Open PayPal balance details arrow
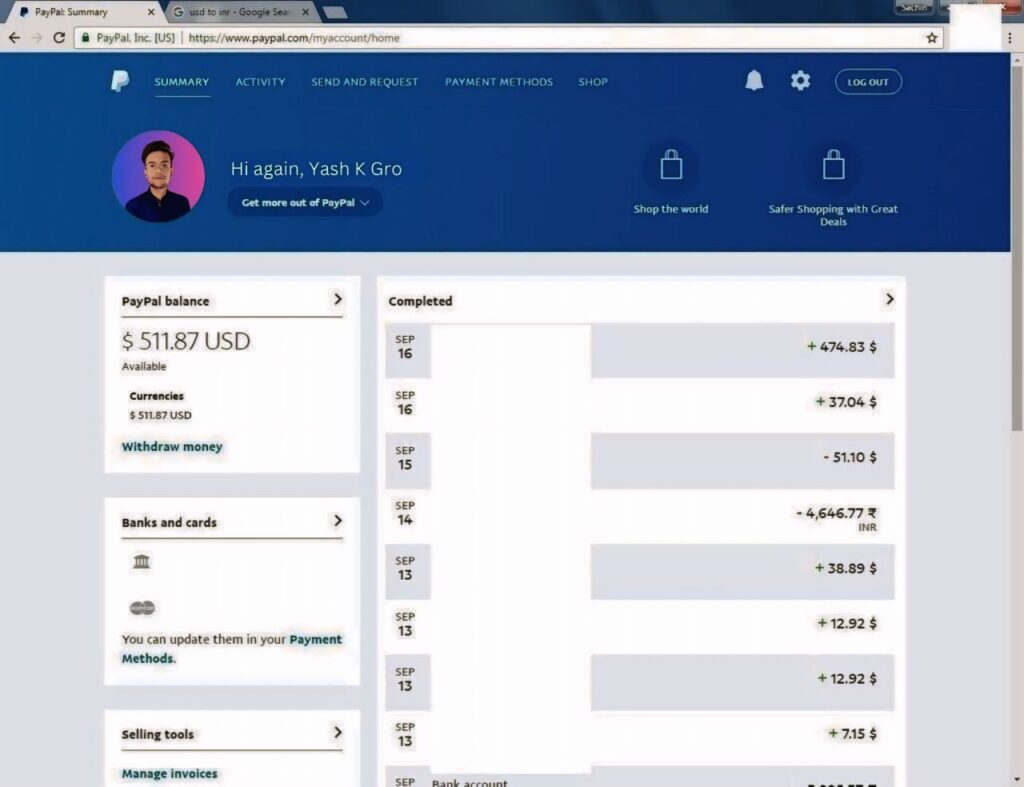The image size is (1024, 787). (x=338, y=299)
